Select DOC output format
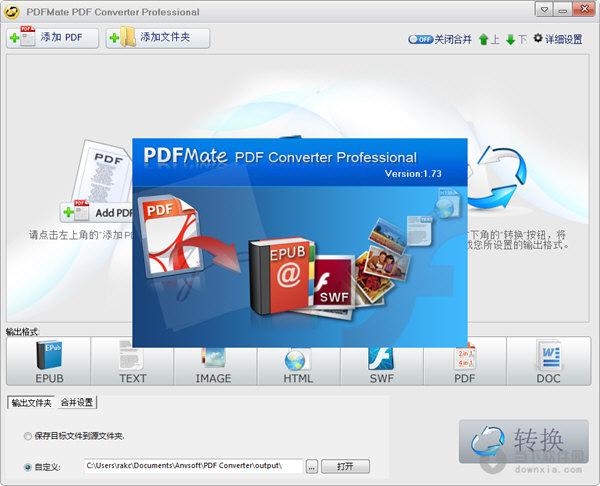 [549, 361]
